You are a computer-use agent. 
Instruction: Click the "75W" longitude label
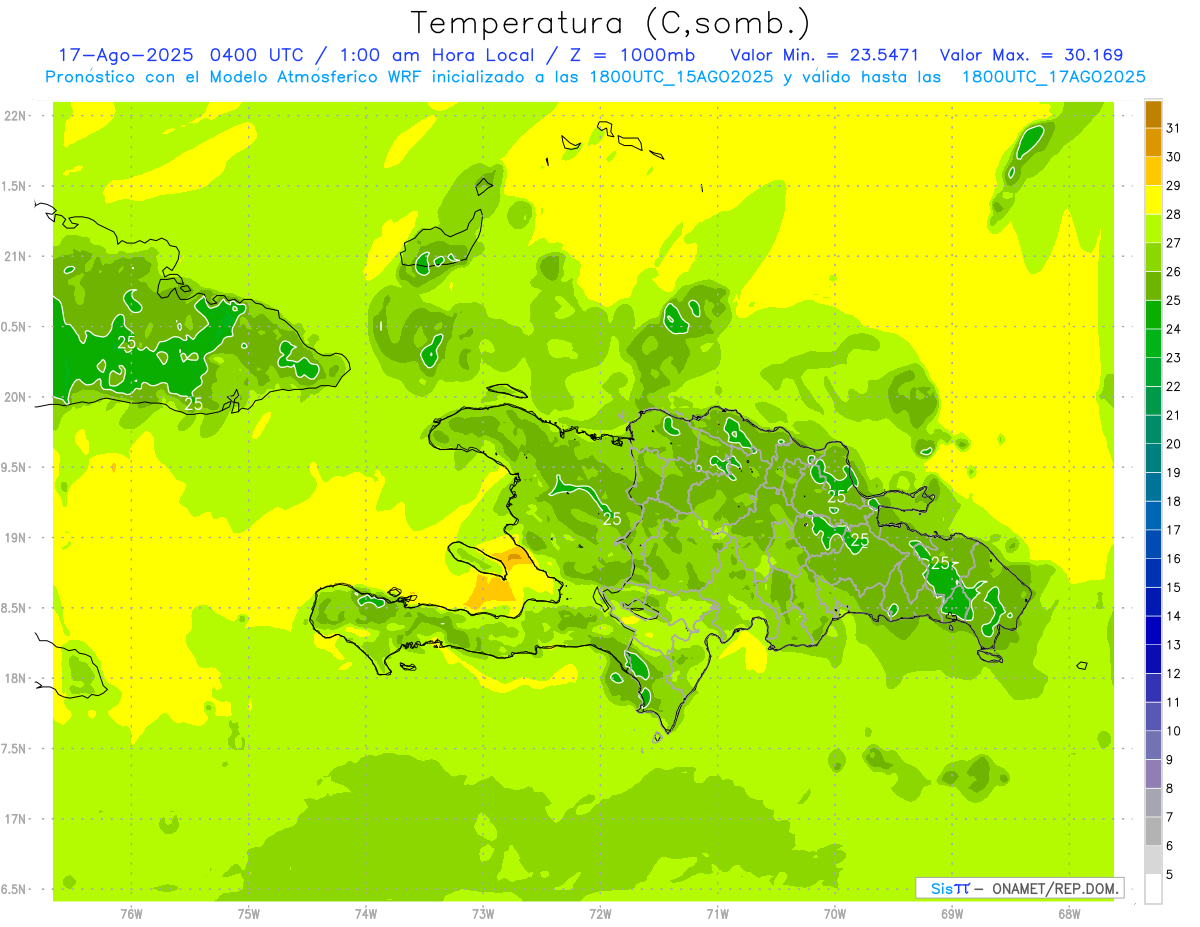[248, 913]
